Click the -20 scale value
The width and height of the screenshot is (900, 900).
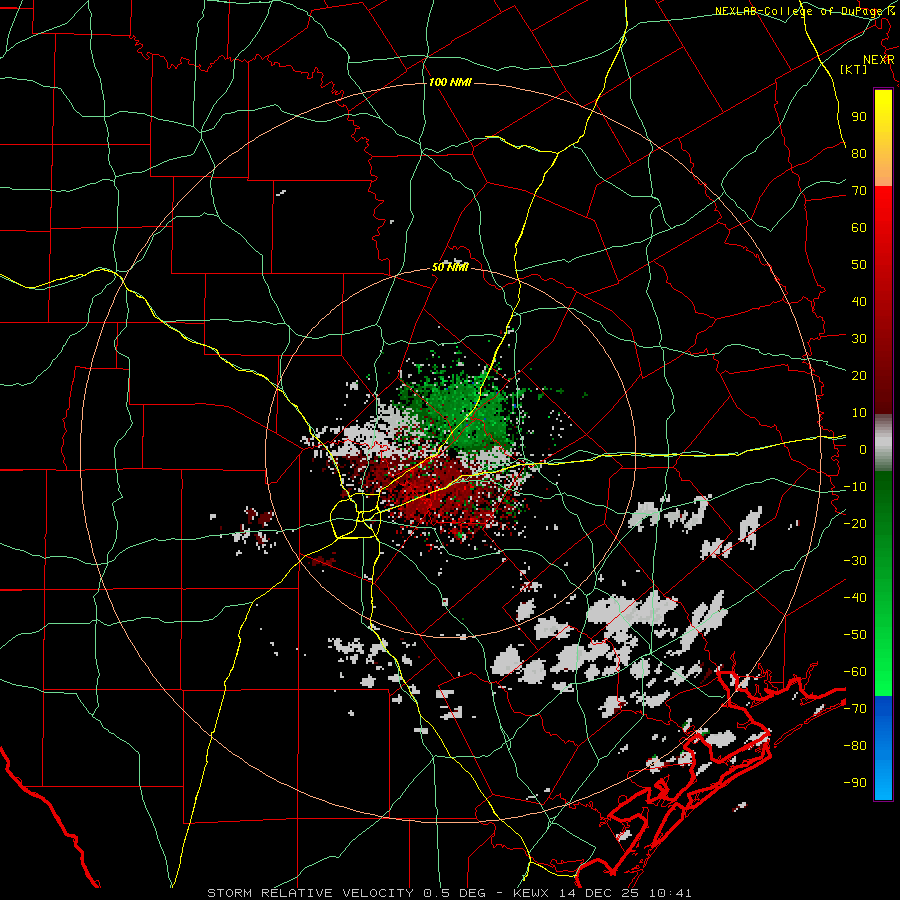tap(855, 523)
